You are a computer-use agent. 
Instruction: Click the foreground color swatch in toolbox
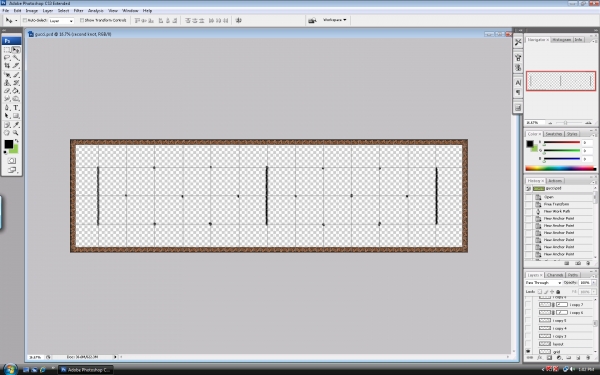(x=8, y=144)
